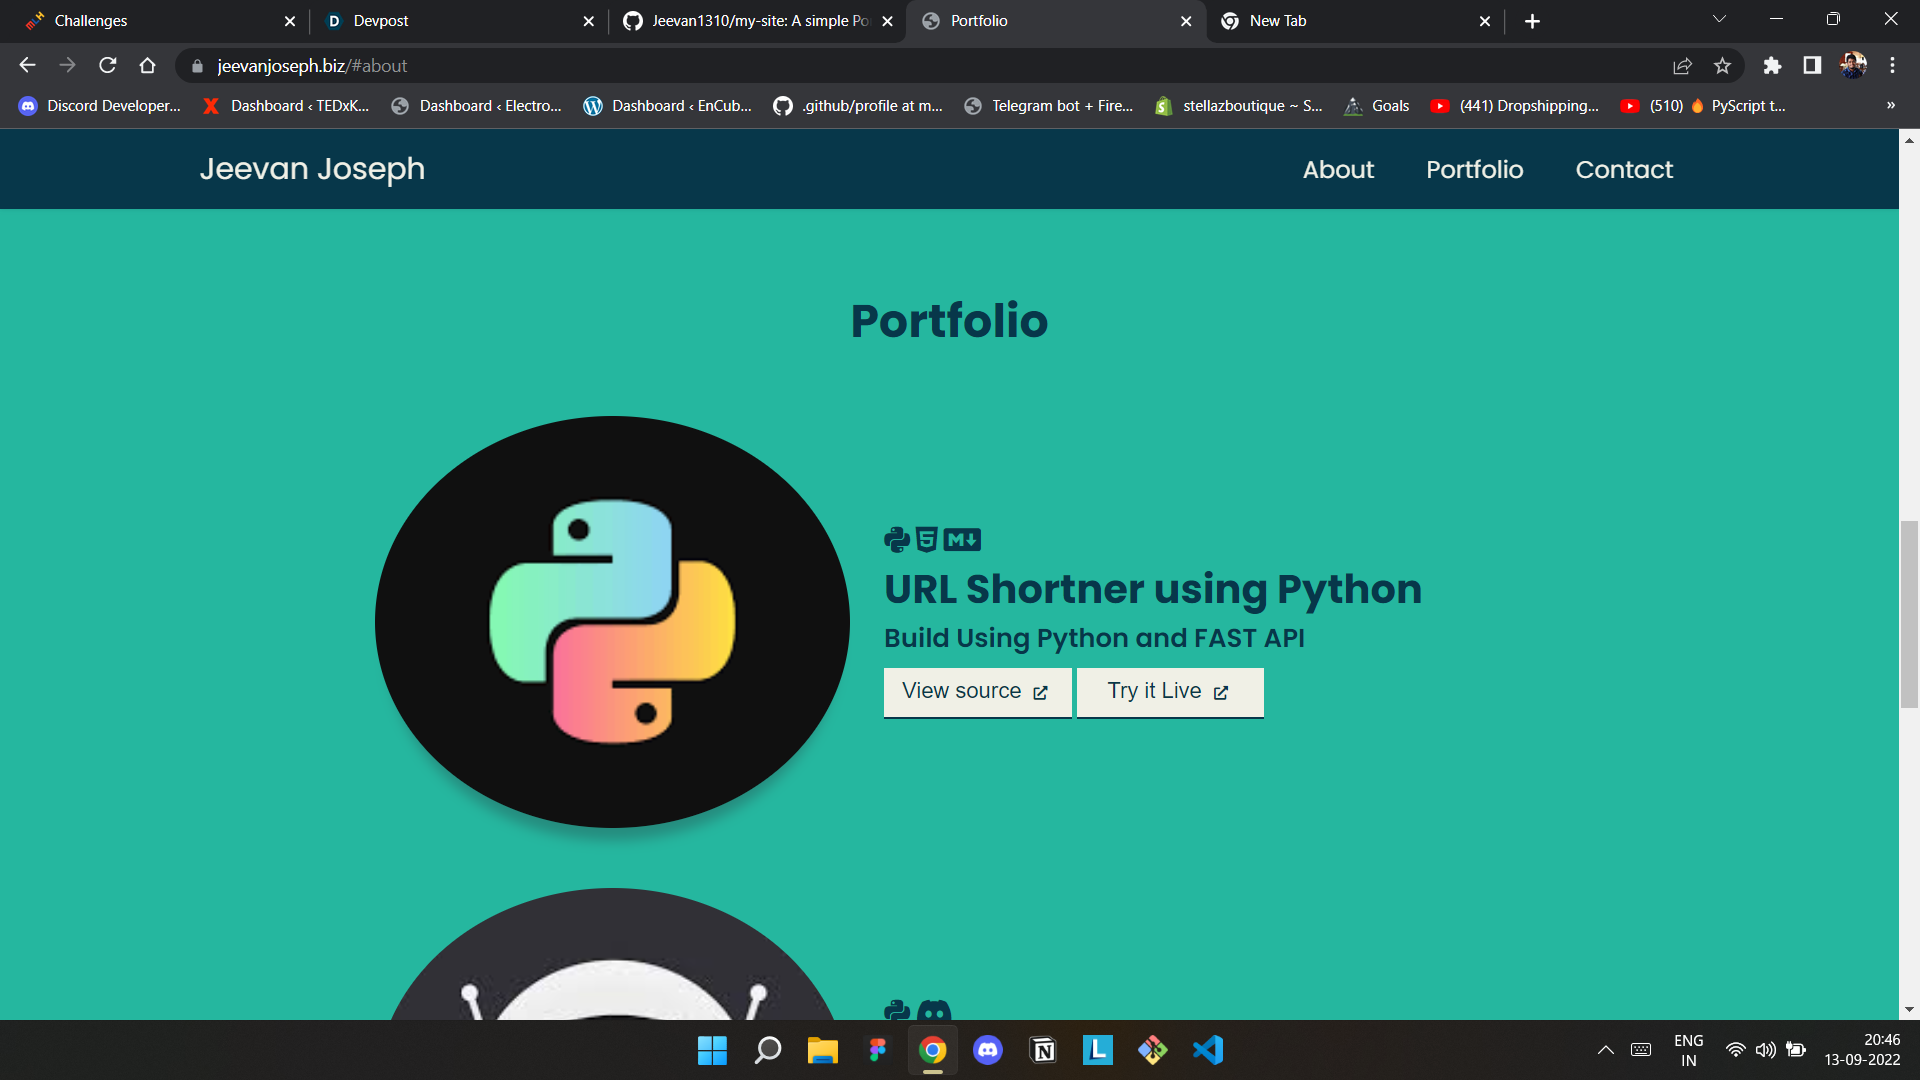Open the Chrome three-dot menu
Image resolution: width=1920 pixels, height=1080 pixels.
click(x=1892, y=66)
